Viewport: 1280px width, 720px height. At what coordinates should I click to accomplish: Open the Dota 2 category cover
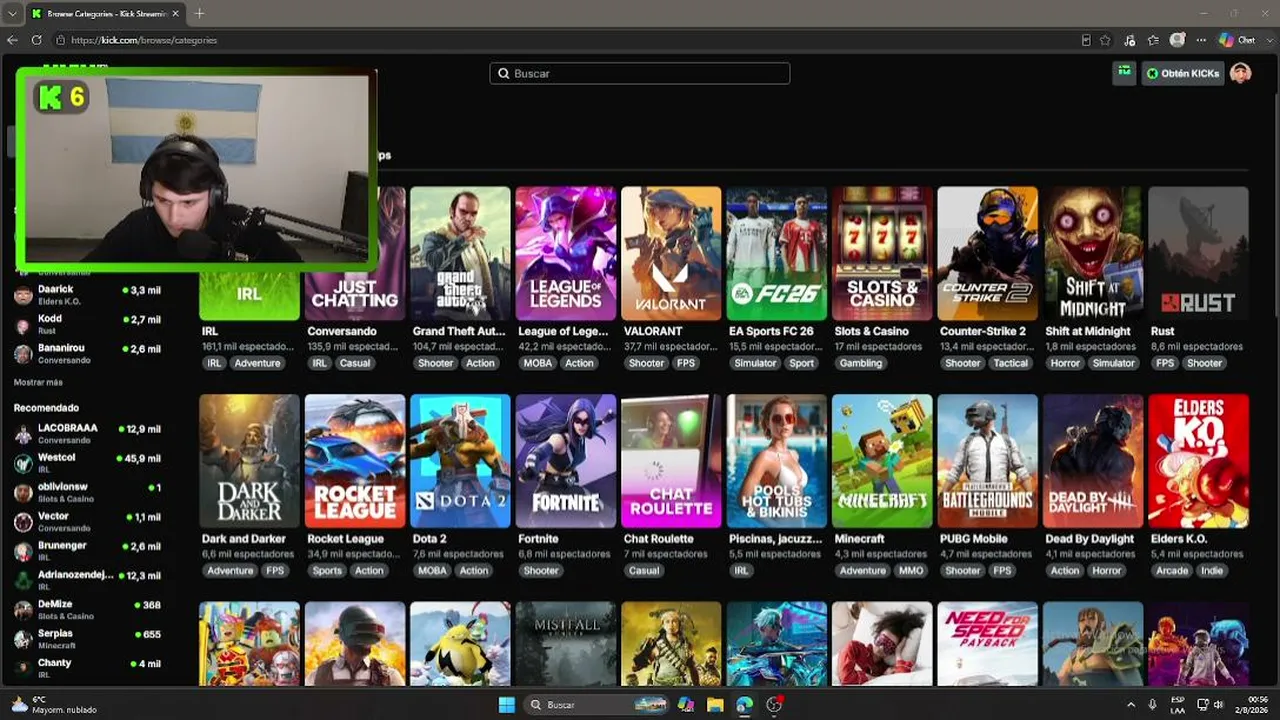coord(460,461)
